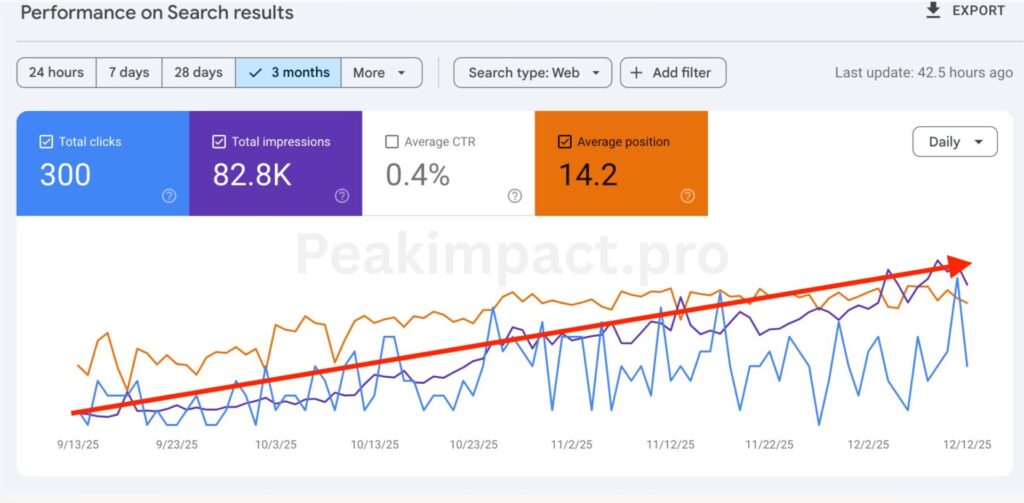Switch to the 7 days range
Image resolution: width=1024 pixels, height=503 pixels.
coord(129,73)
